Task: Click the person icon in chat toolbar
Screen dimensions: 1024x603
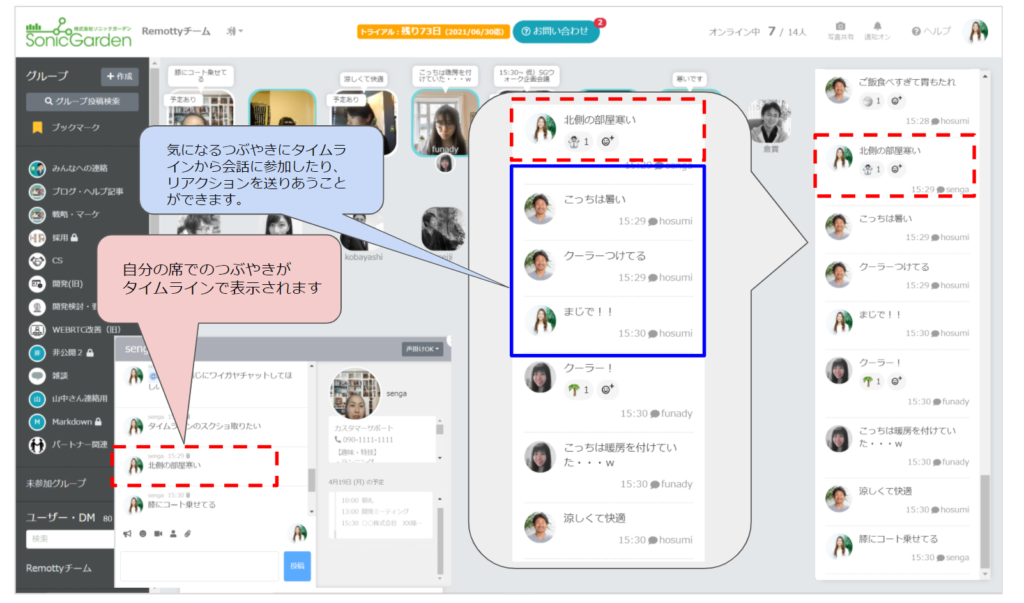Action: coord(173,534)
